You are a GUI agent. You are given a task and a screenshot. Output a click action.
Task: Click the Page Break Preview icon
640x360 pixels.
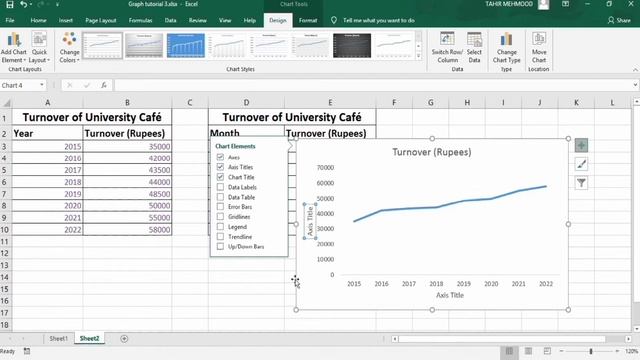547,351
